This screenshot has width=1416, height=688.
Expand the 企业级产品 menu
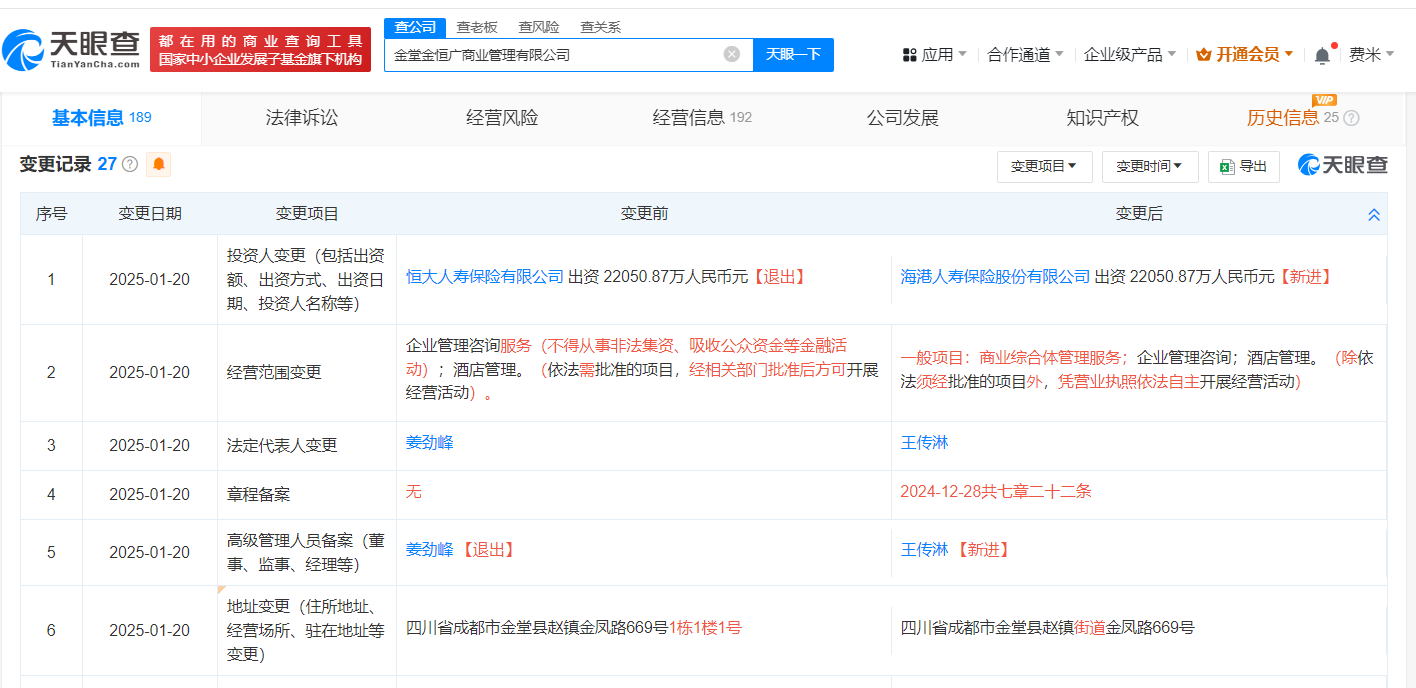point(1130,54)
